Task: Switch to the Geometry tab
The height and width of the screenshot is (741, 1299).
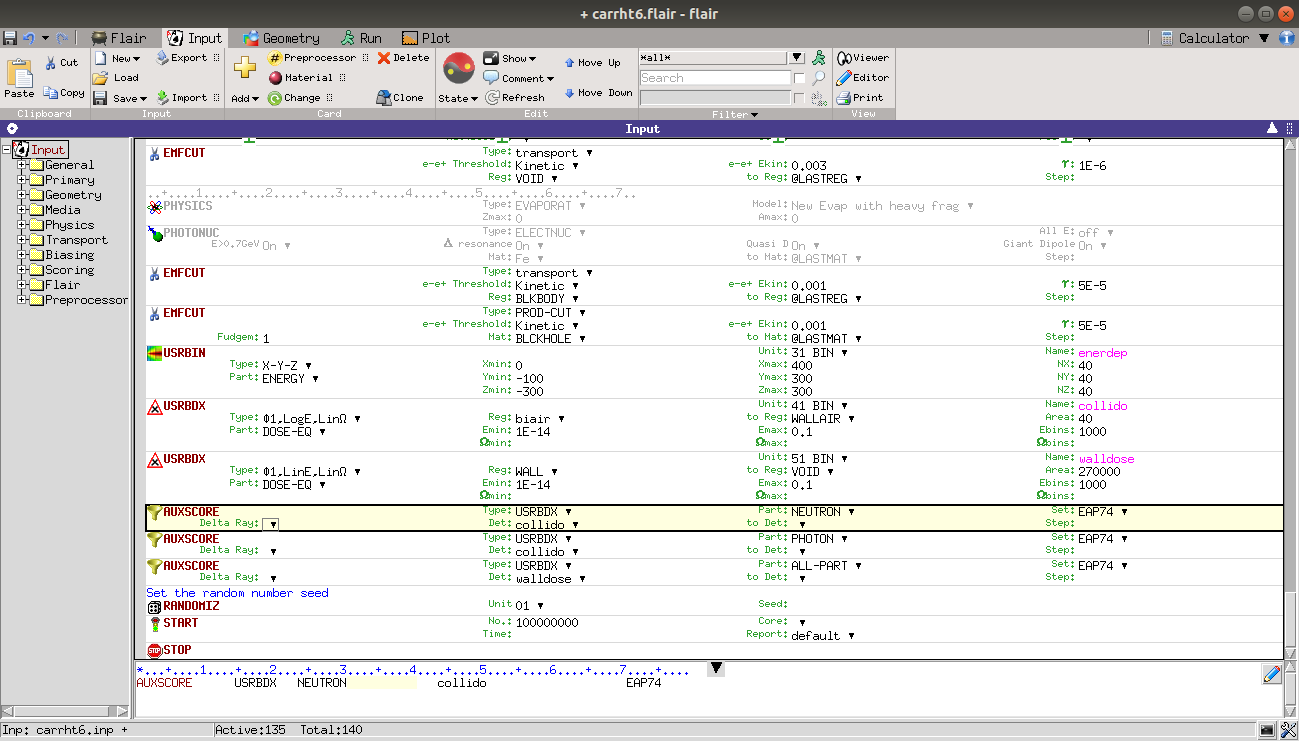Action: pos(280,38)
